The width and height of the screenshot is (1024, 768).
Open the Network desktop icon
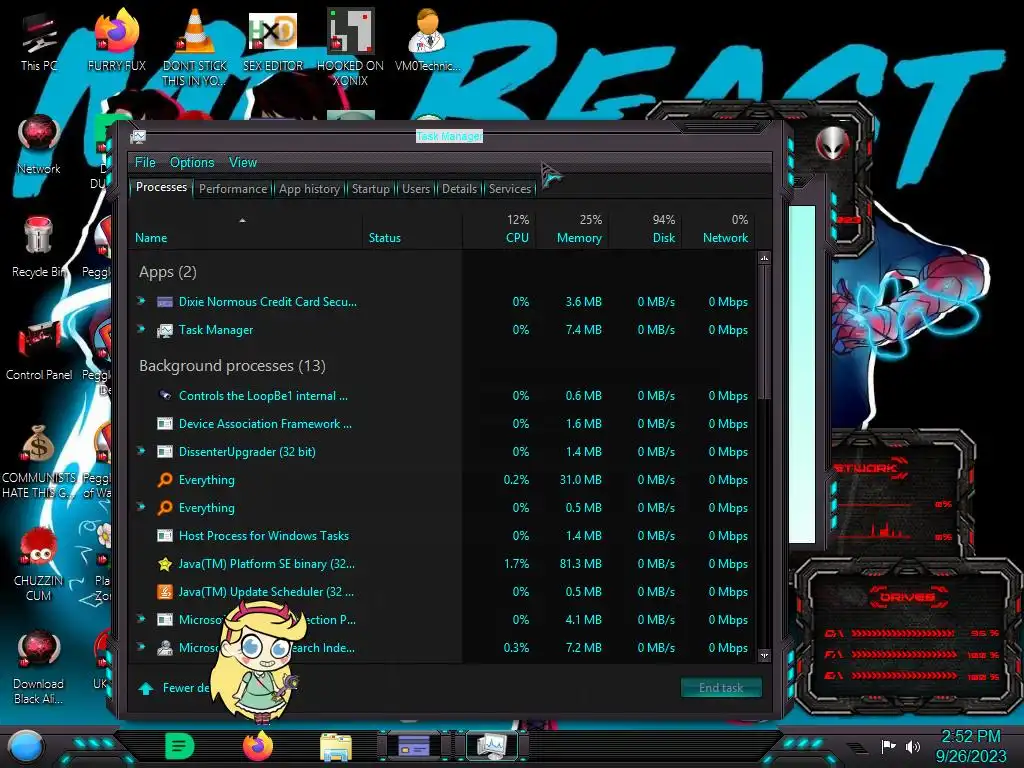(39, 145)
